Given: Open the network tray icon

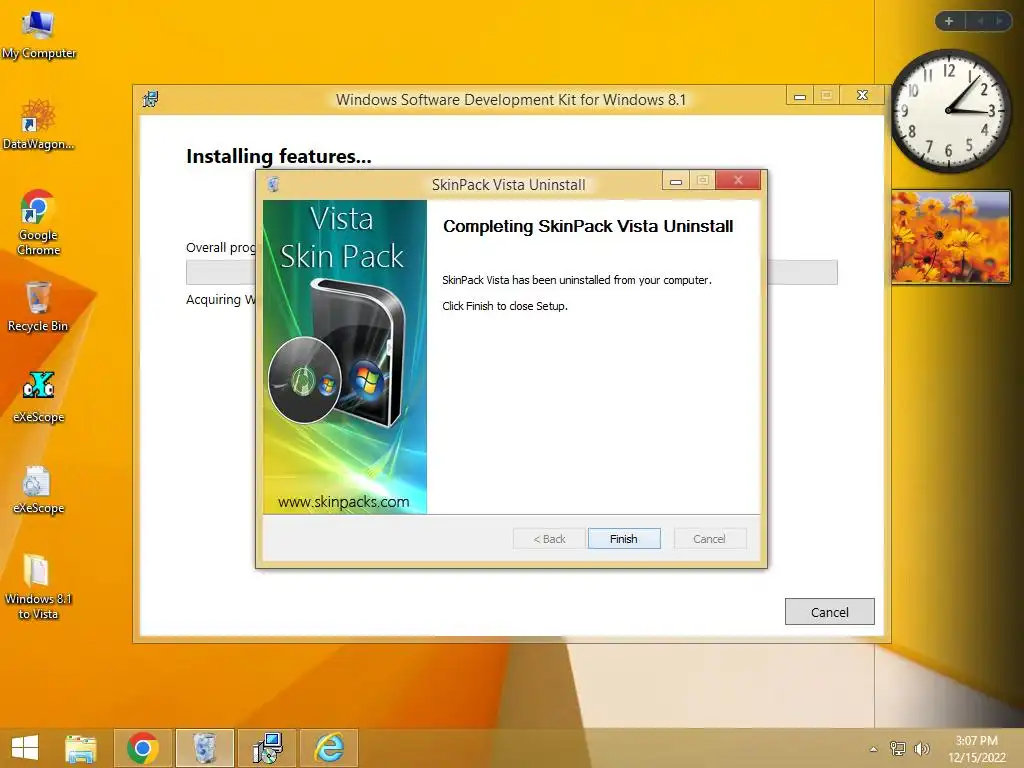Looking at the screenshot, I should (x=898, y=748).
